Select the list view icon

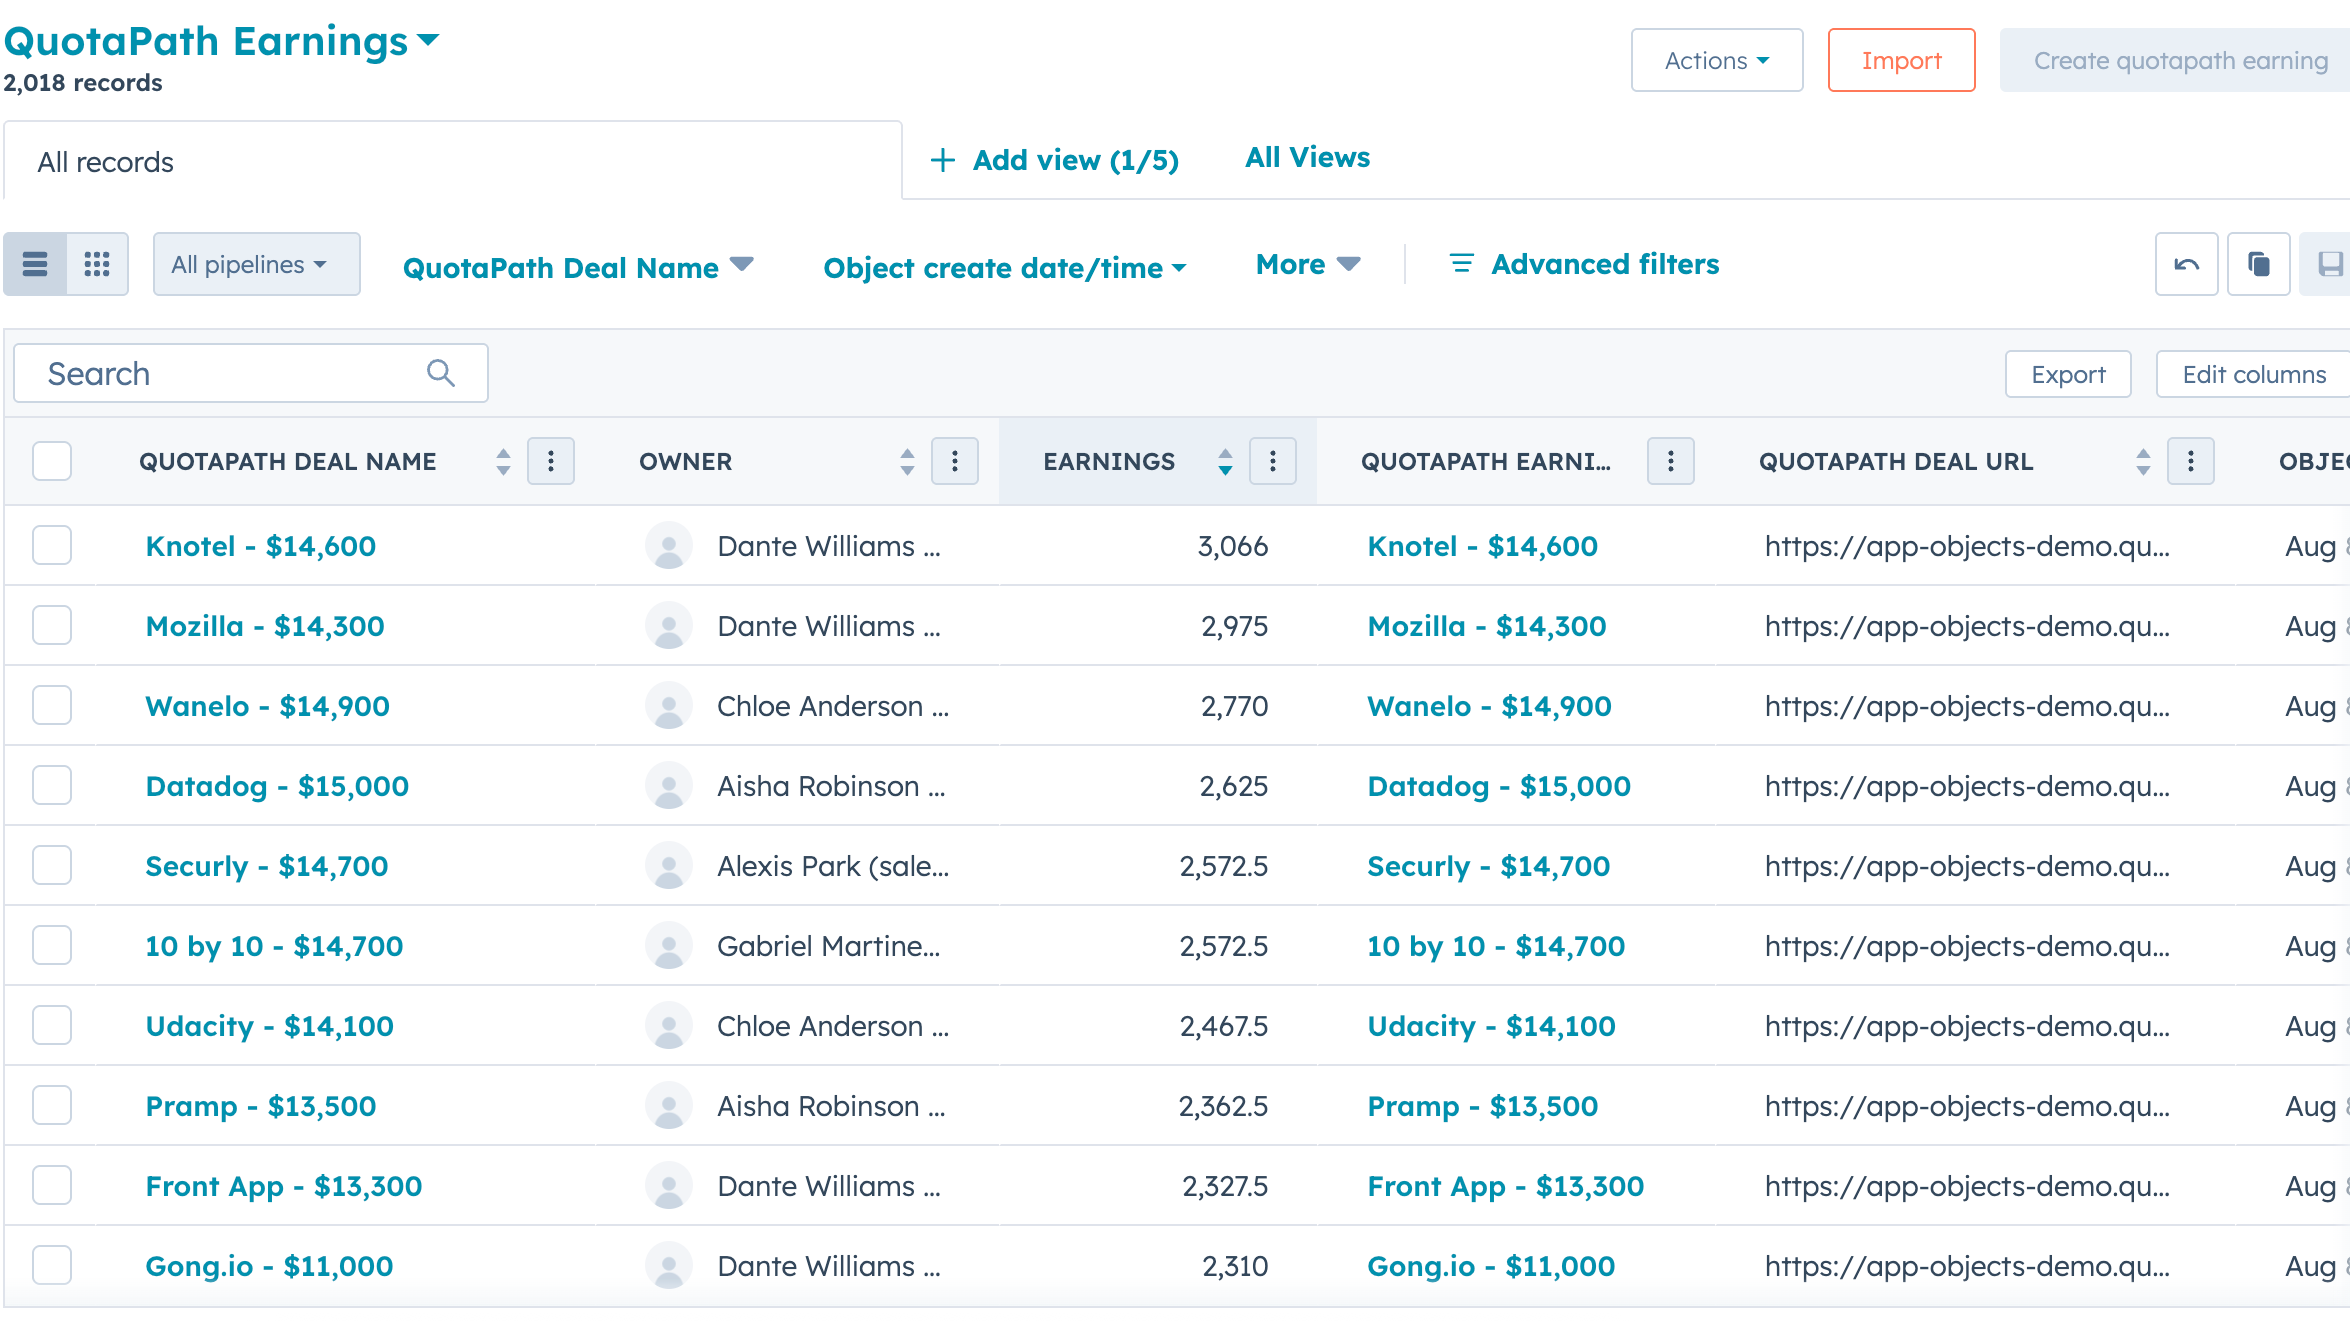click(36, 264)
